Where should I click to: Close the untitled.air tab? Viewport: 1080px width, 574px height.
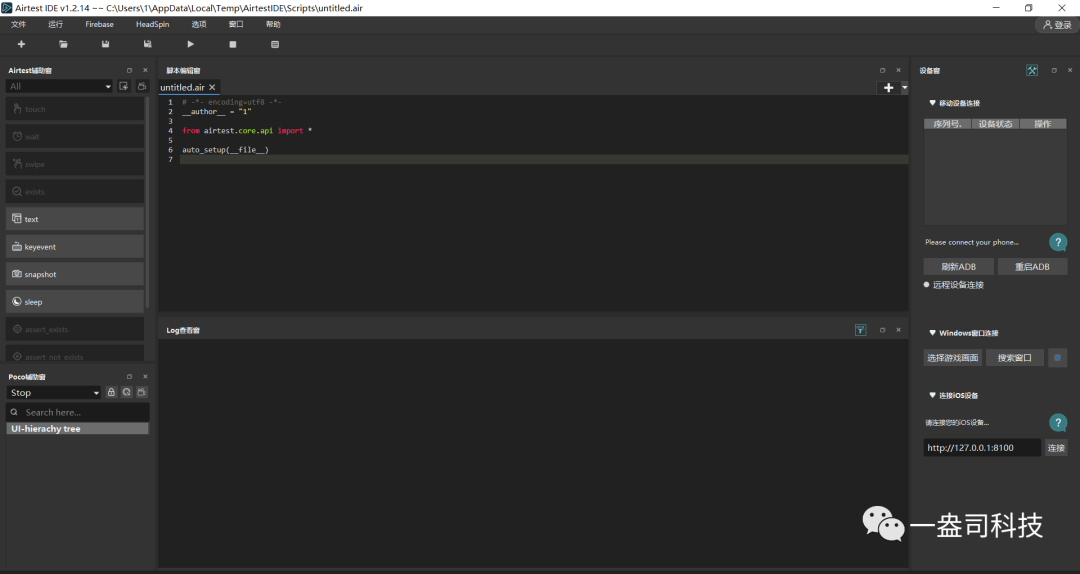pos(212,88)
